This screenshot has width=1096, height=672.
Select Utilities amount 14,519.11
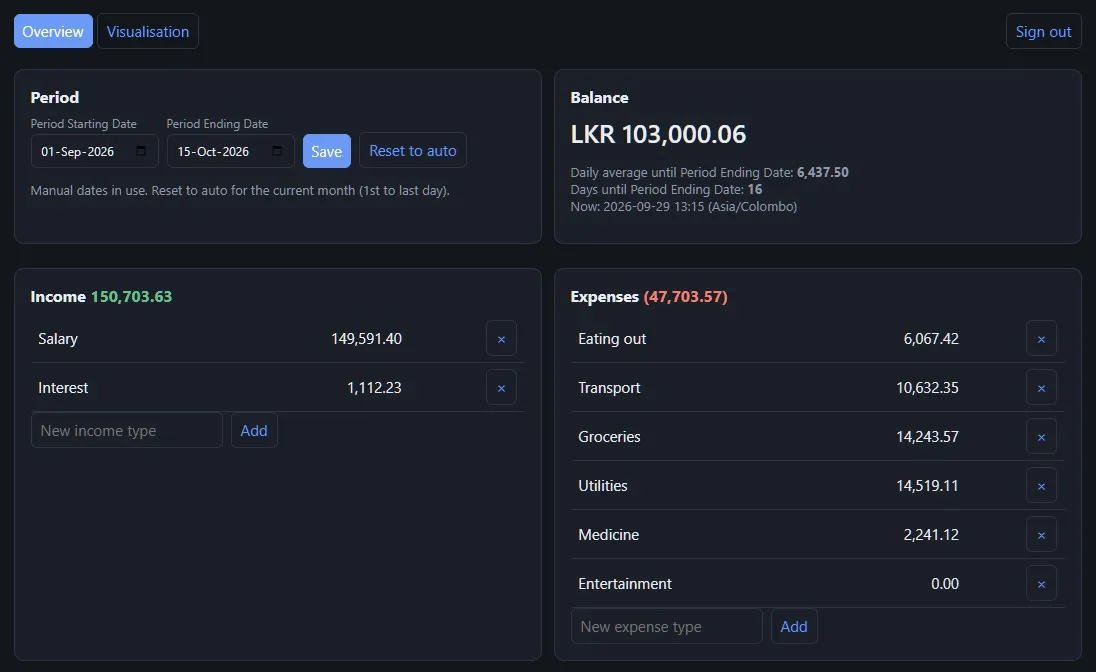click(x=927, y=486)
